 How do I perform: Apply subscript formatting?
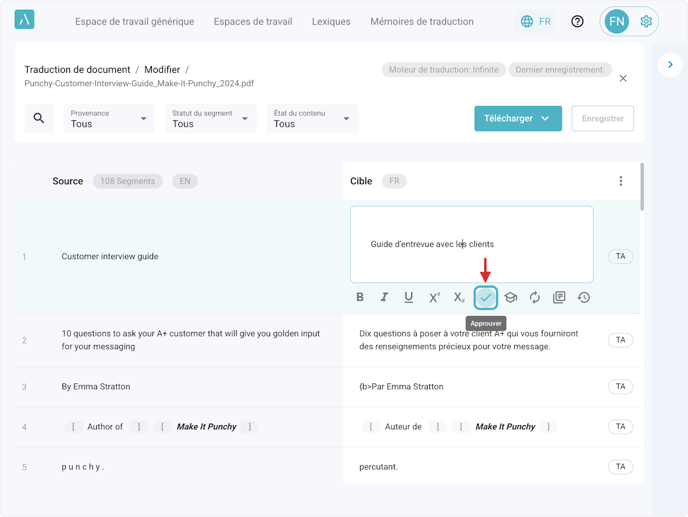tap(459, 297)
